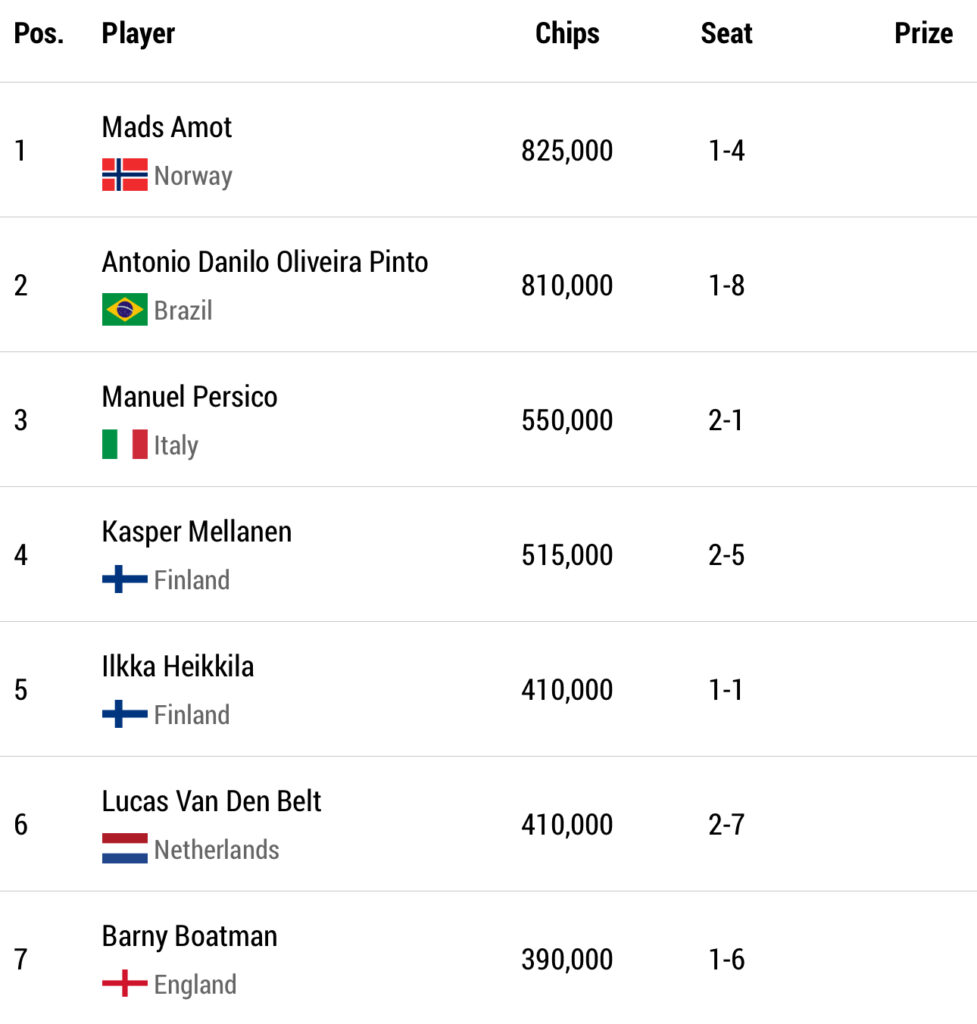The image size is (977, 1024).
Task: Sort by the Chips column header
Action: 567,33
